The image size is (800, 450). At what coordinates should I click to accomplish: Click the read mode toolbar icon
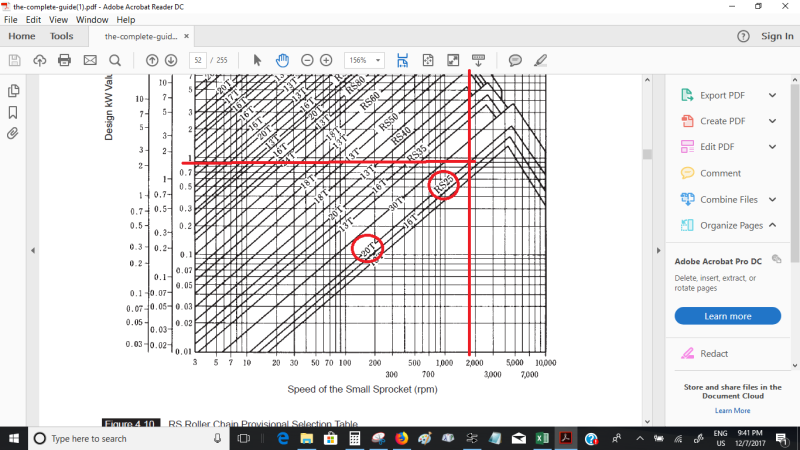(x=478, y=60)
